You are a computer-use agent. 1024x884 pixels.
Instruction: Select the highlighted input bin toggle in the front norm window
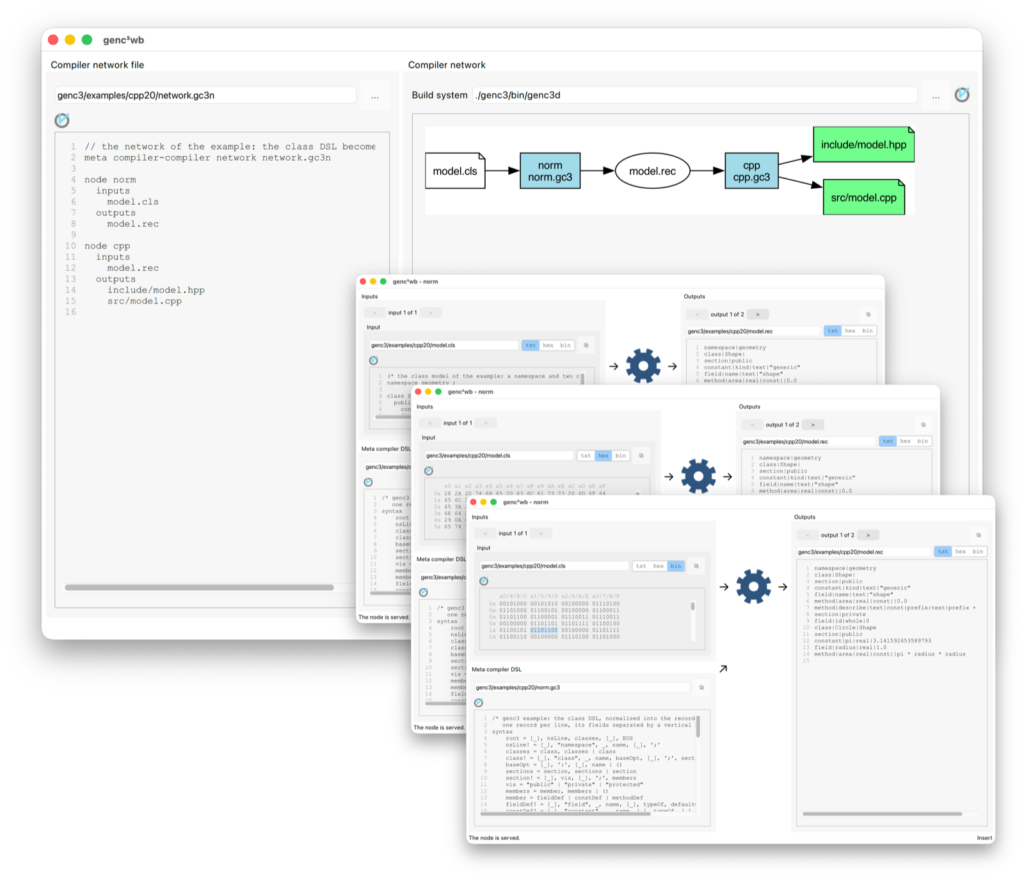tap(676, 566)
